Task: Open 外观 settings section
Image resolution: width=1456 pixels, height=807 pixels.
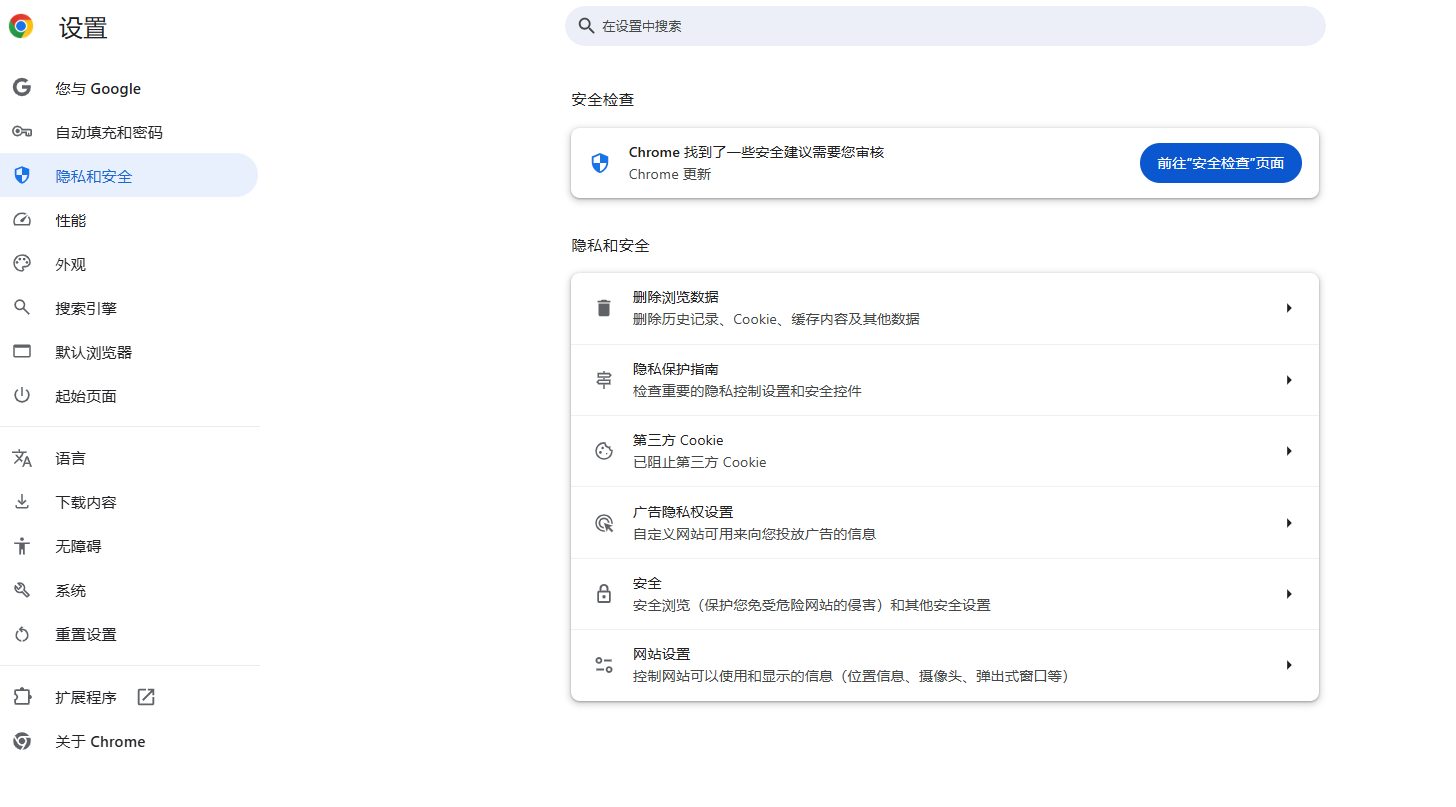Action: [x=129, y=264]
